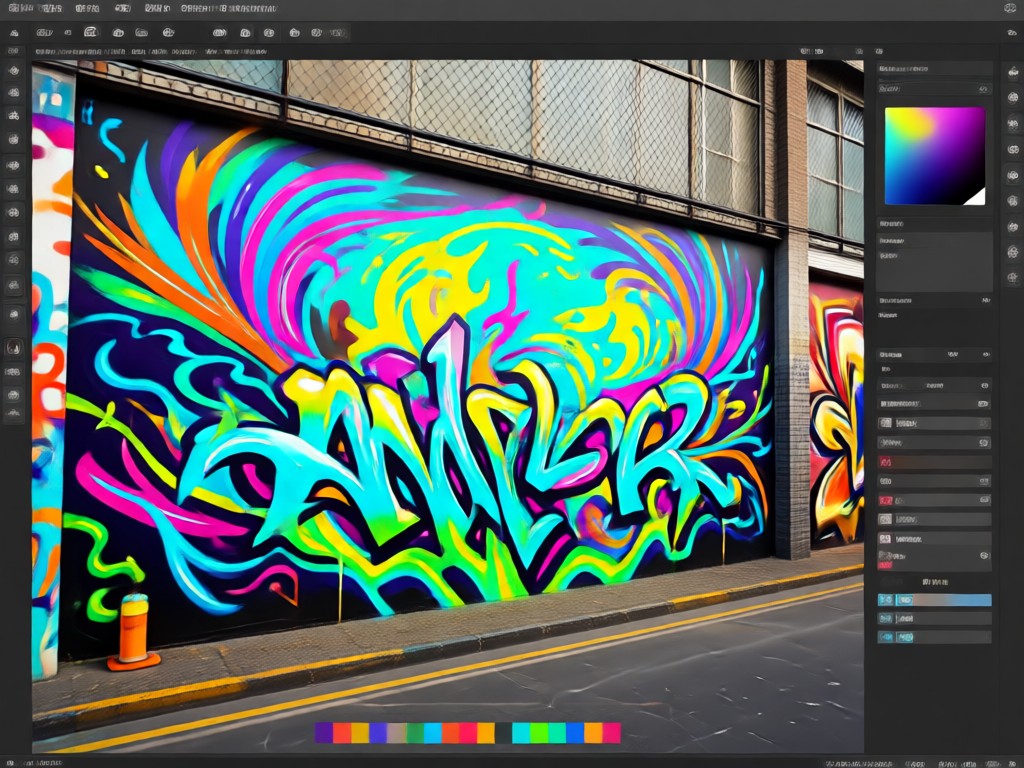Image resolution: width=1024 pixels, height=768 pixels.
Task: Click the top header of the right panel
Action: point(934,69)
